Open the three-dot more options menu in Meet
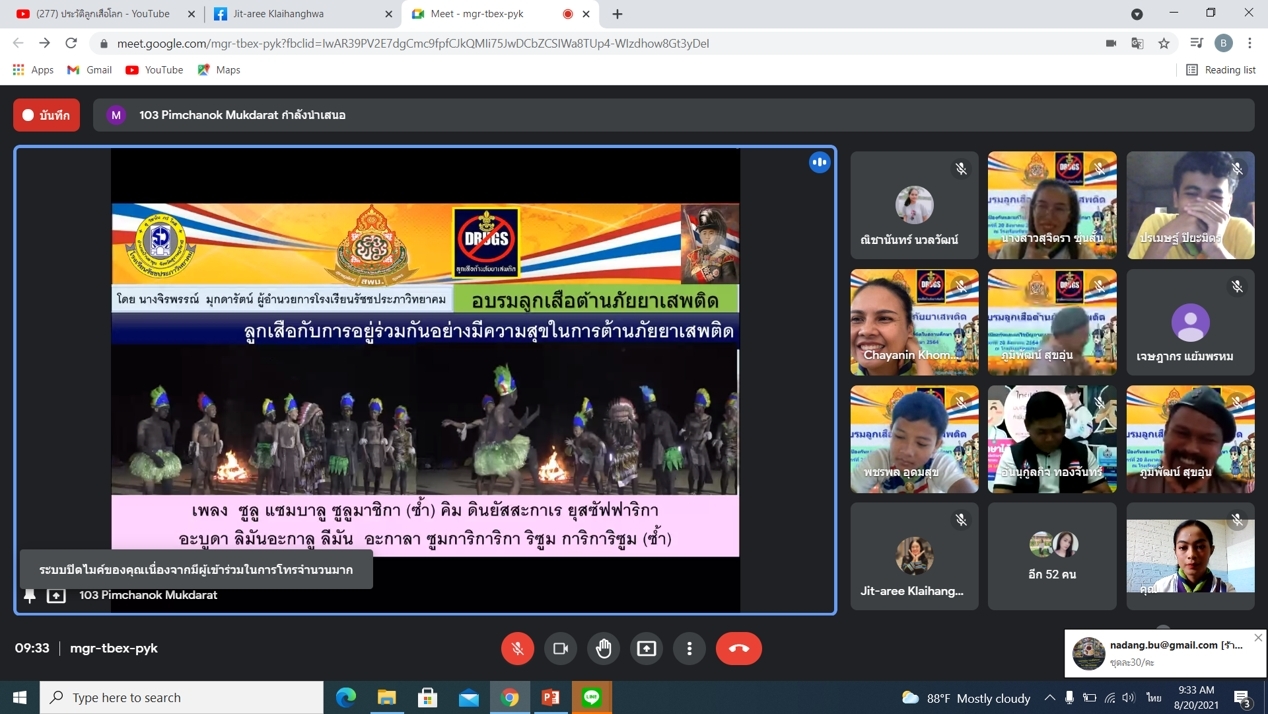This screenshot has height=714, width=1268. (x=690, y=648)
